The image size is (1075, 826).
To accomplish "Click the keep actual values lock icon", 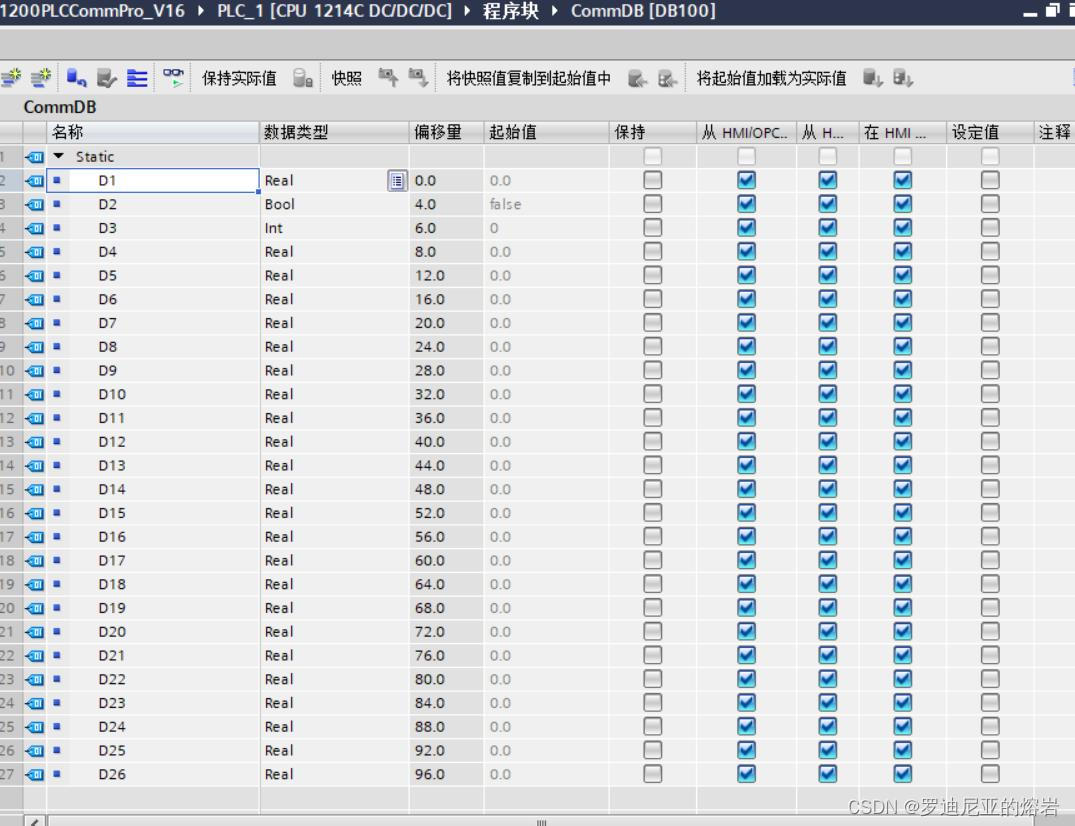I will tap(303, 78).
